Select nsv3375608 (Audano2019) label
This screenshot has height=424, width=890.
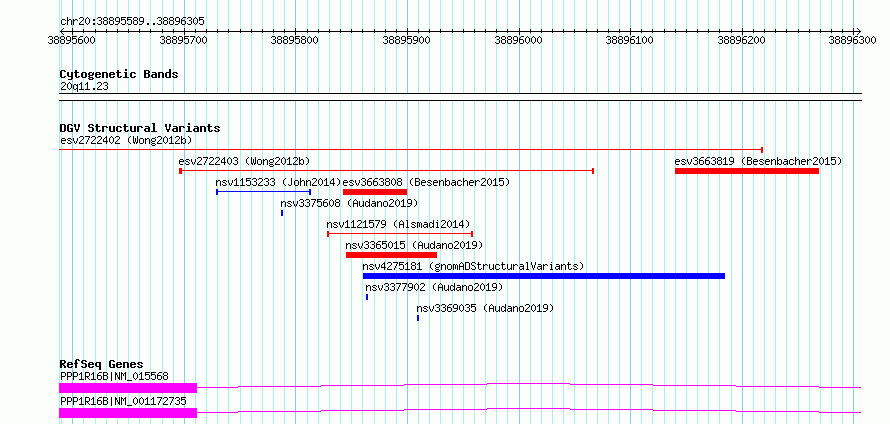coord(349,203)
